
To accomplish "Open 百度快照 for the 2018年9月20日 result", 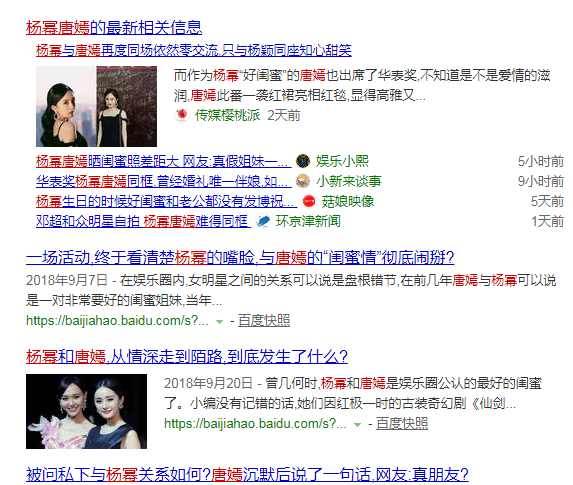I will coord(402,423).
